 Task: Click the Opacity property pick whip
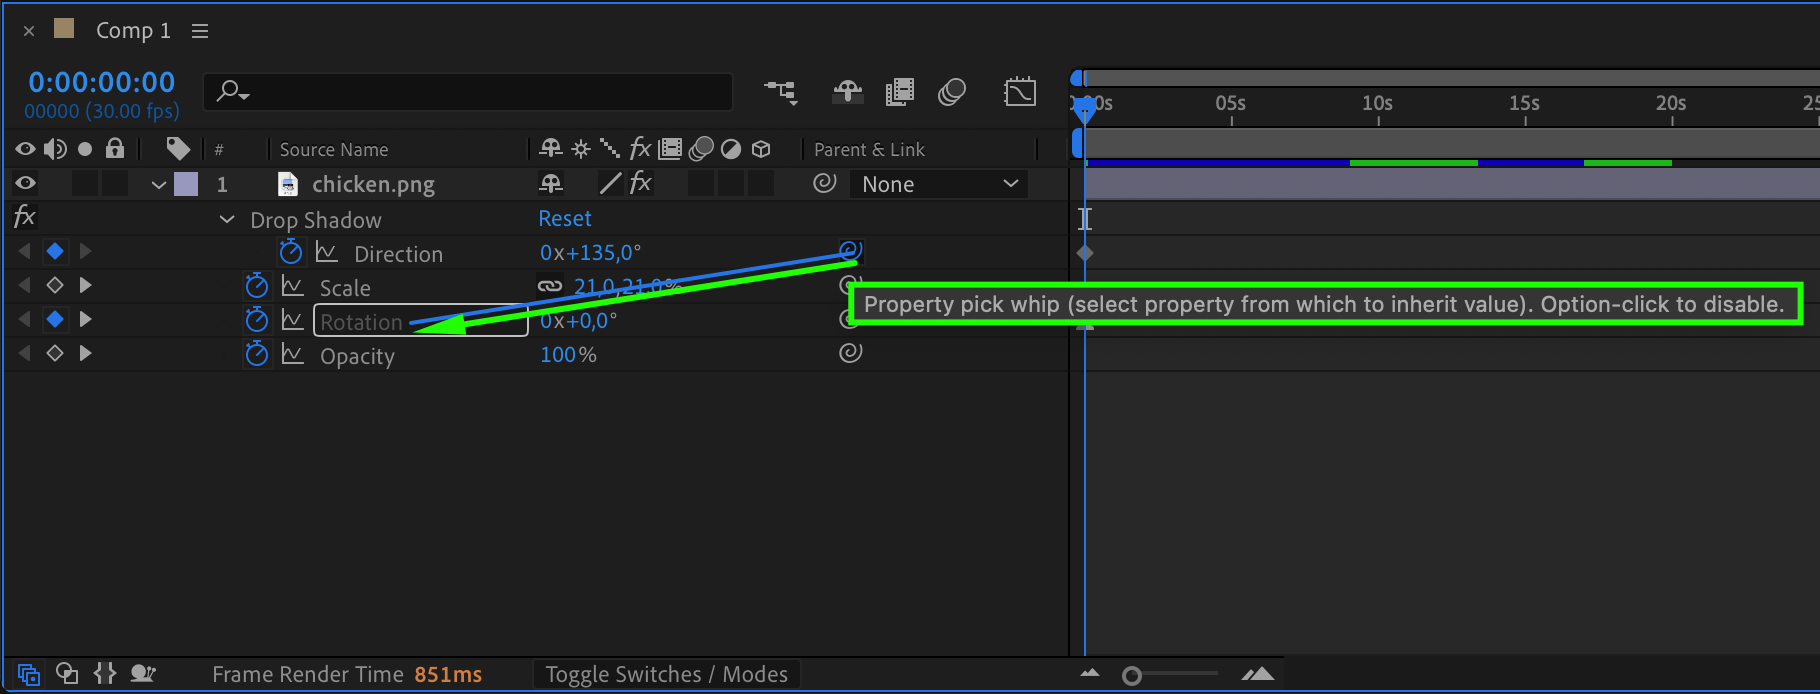pyautogui.click(x=850, y=352)
